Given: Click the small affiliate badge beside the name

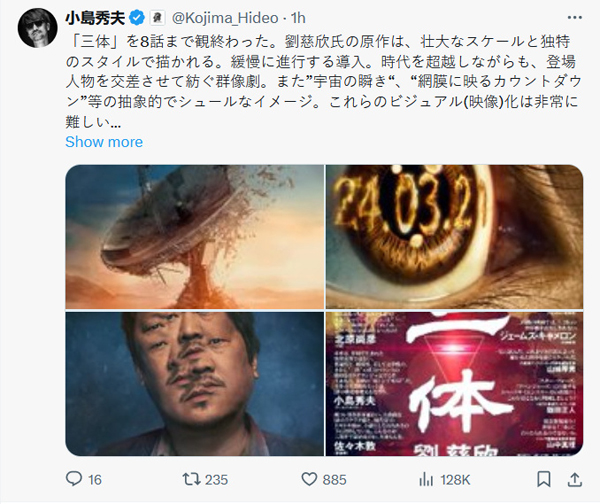Looking at the screenshot, I should [157, 18].
